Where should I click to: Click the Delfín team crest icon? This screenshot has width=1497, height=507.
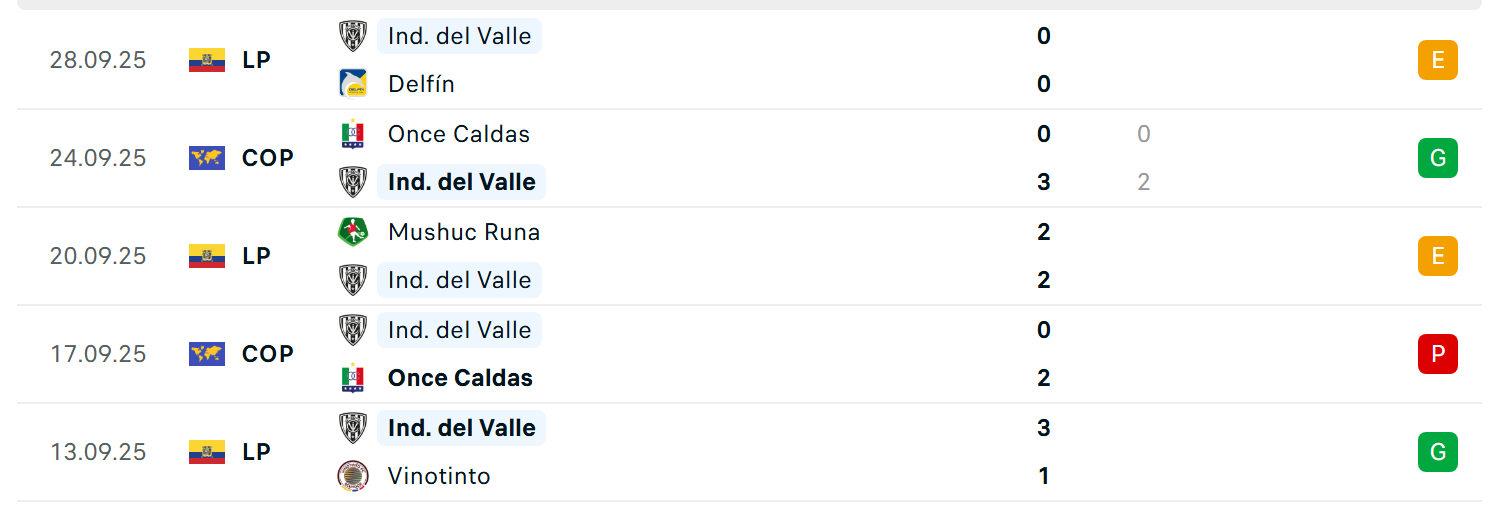pos(353,84)
